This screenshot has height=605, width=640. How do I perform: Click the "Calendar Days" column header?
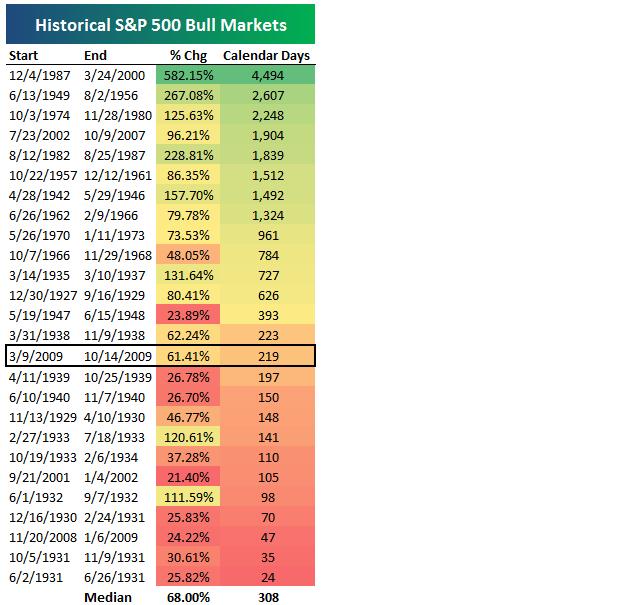click(265, 56)
